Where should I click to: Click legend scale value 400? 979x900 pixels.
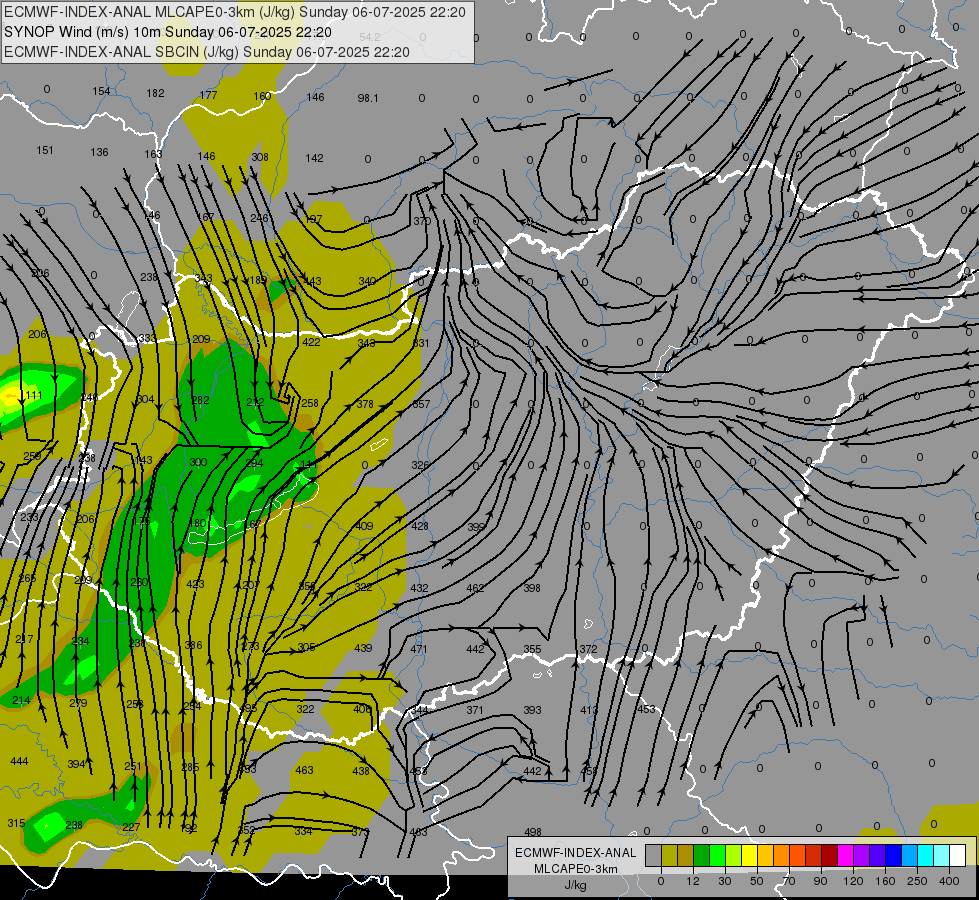point(949,881)
